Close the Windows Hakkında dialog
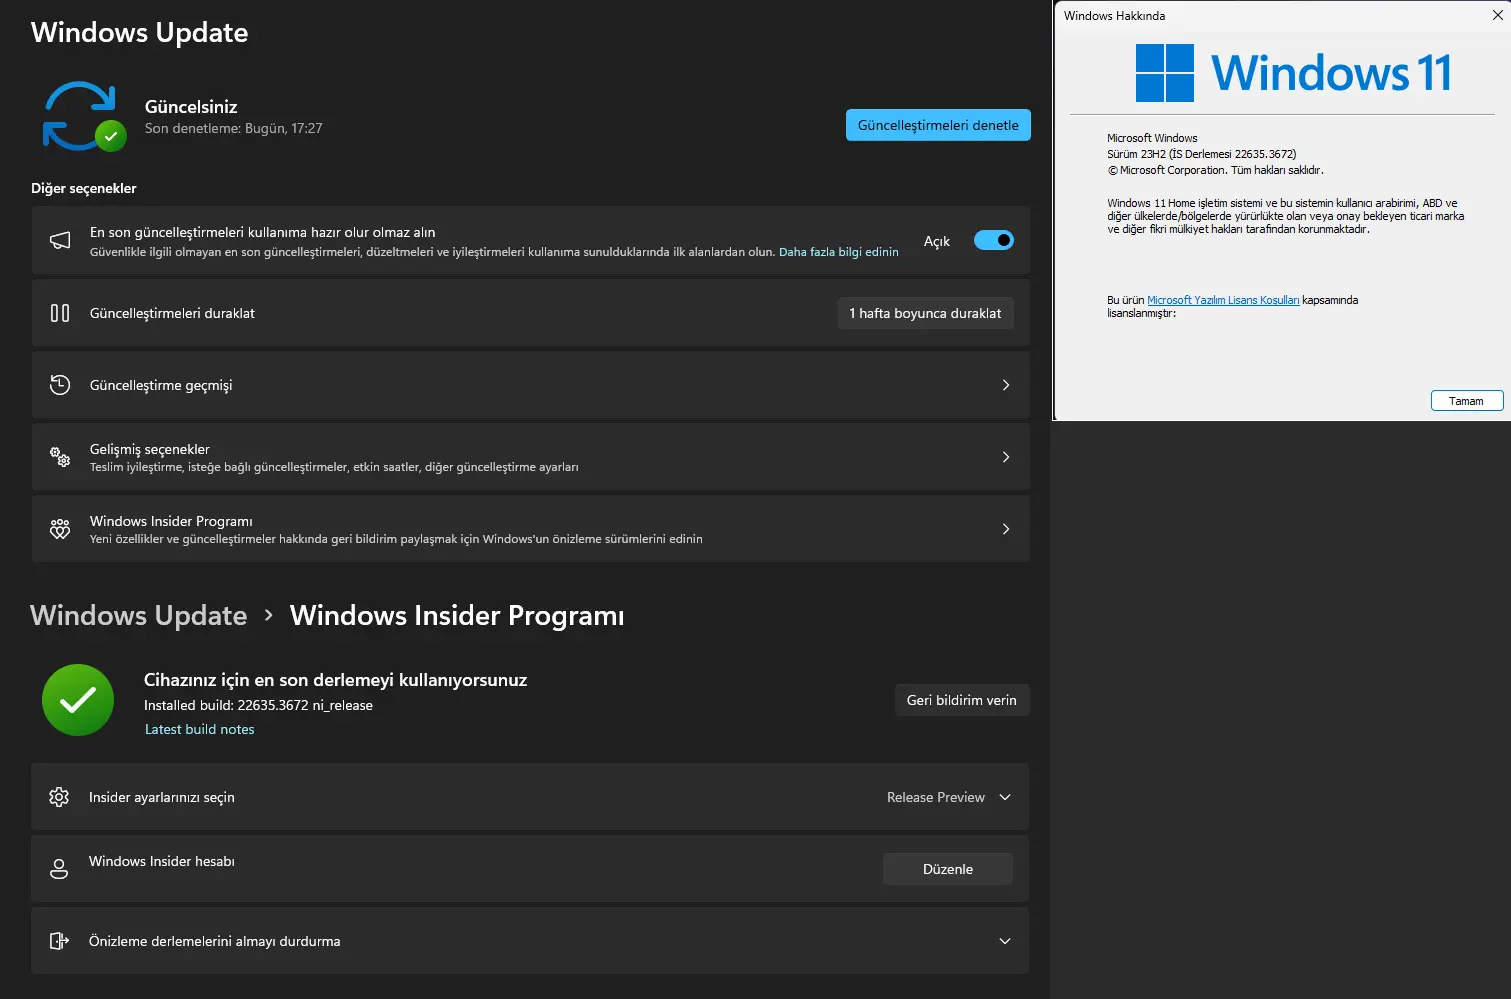Viewport: 1511px width, 999px height. point(1497,15)
